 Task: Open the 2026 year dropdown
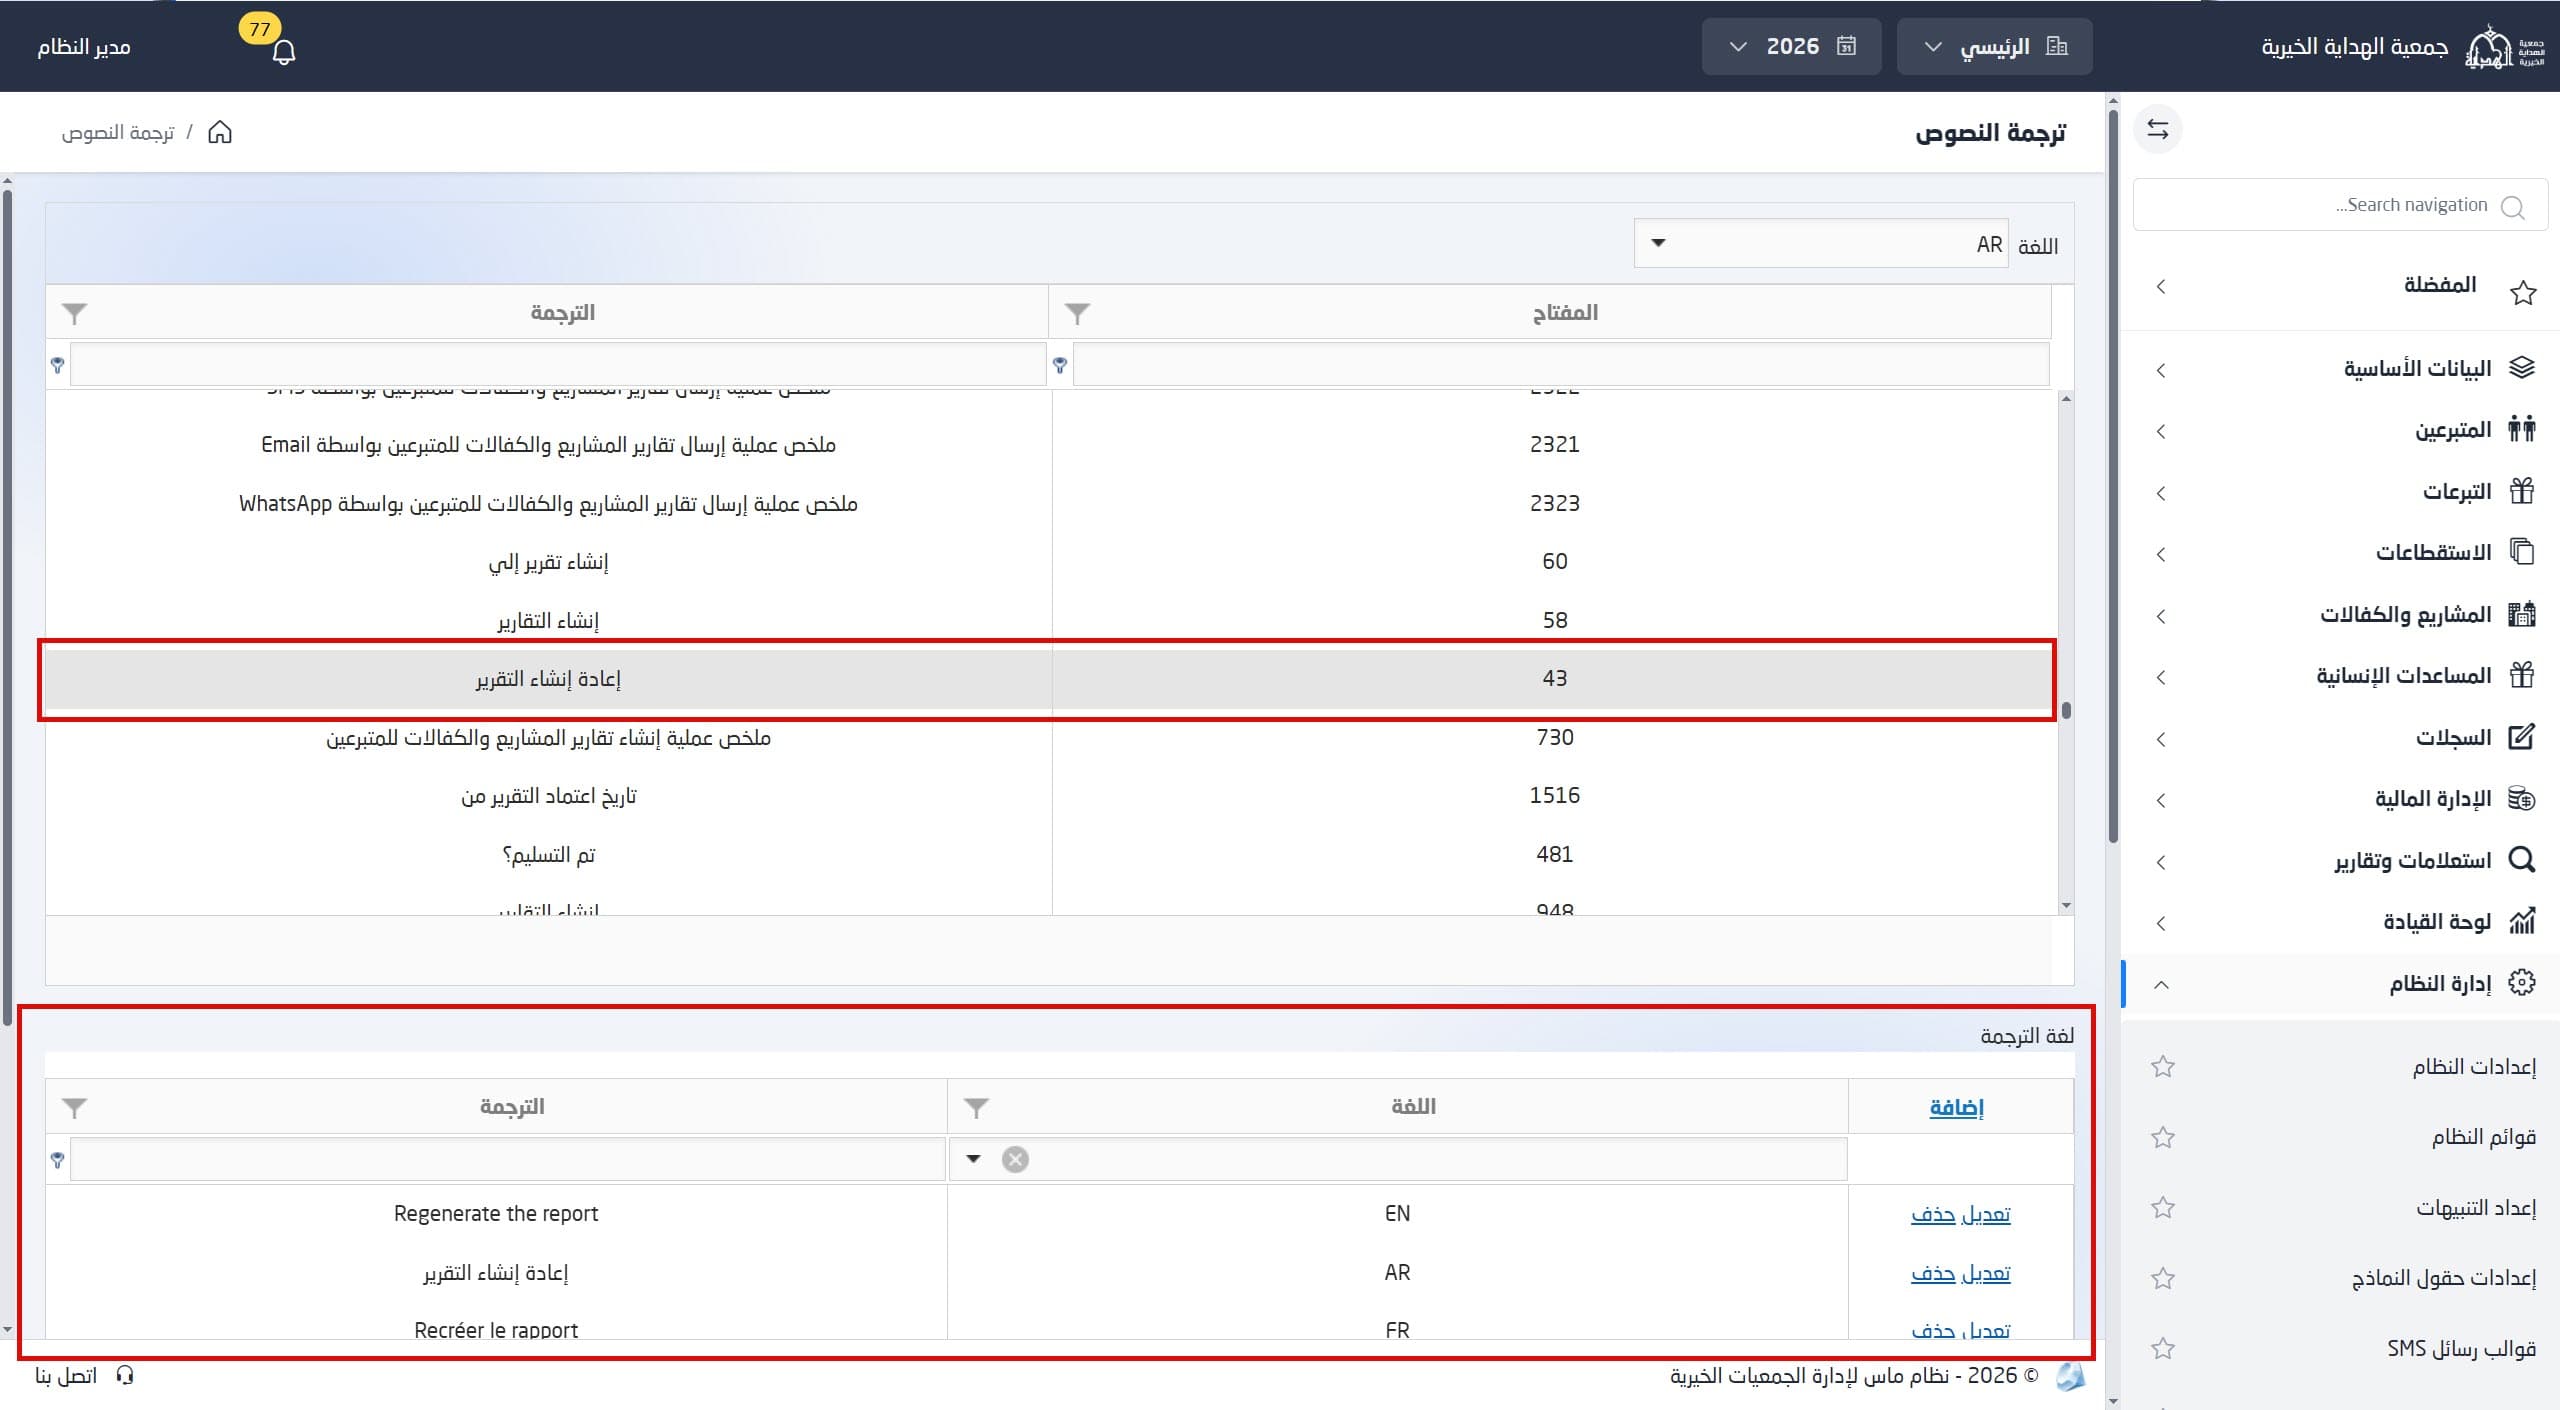(x=1791, y=46)
